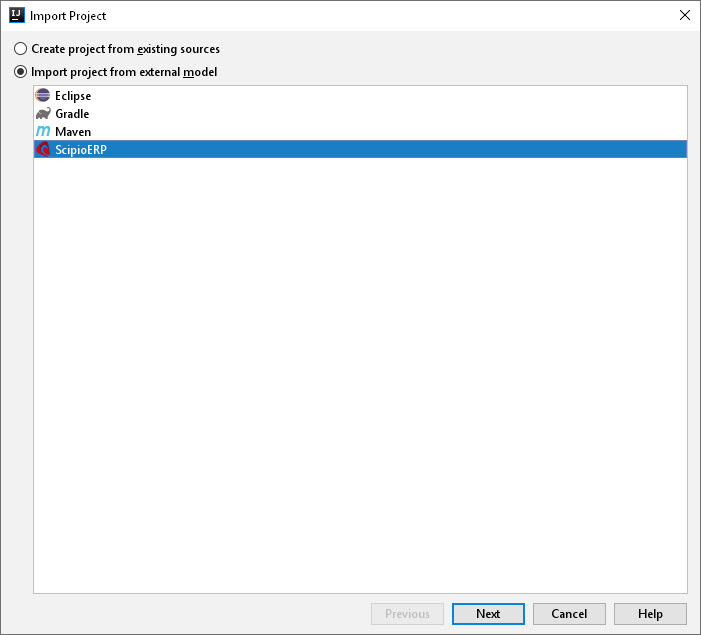Select the Eclipse list entry text
The image size is (701, 635).
[x=73, y=96]
